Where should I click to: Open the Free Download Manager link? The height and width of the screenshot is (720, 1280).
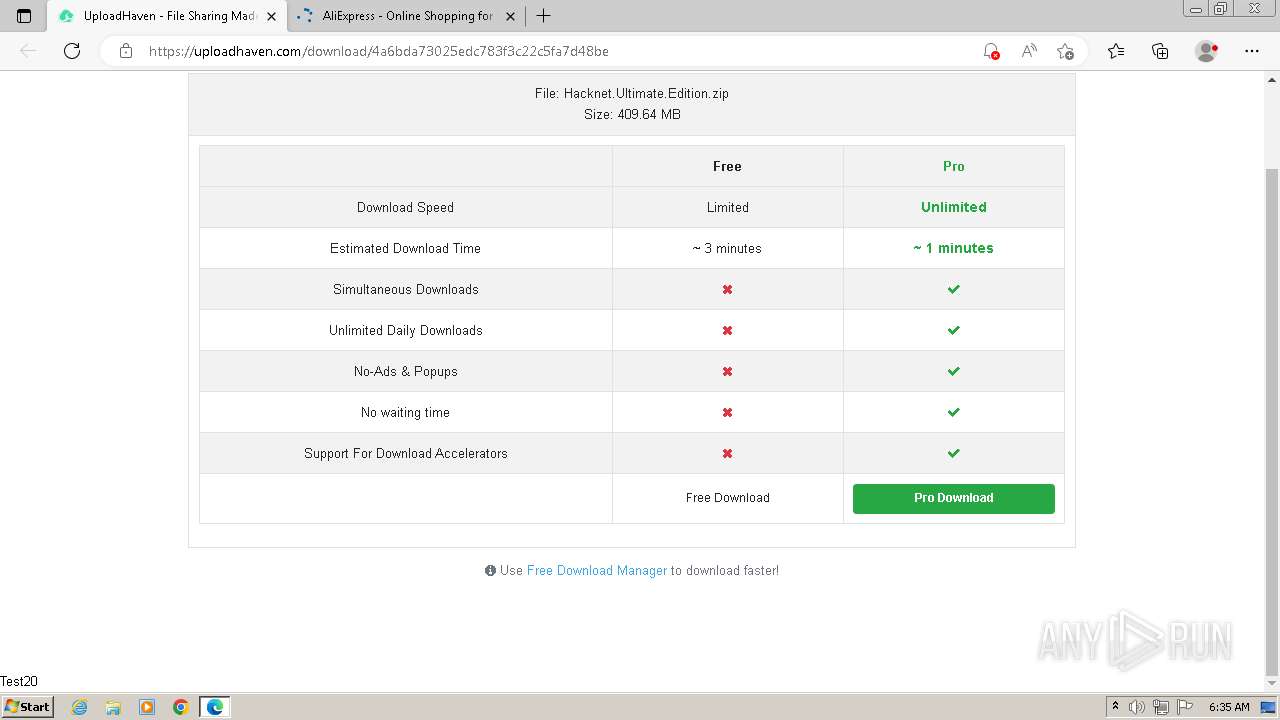tap(597, 571)
